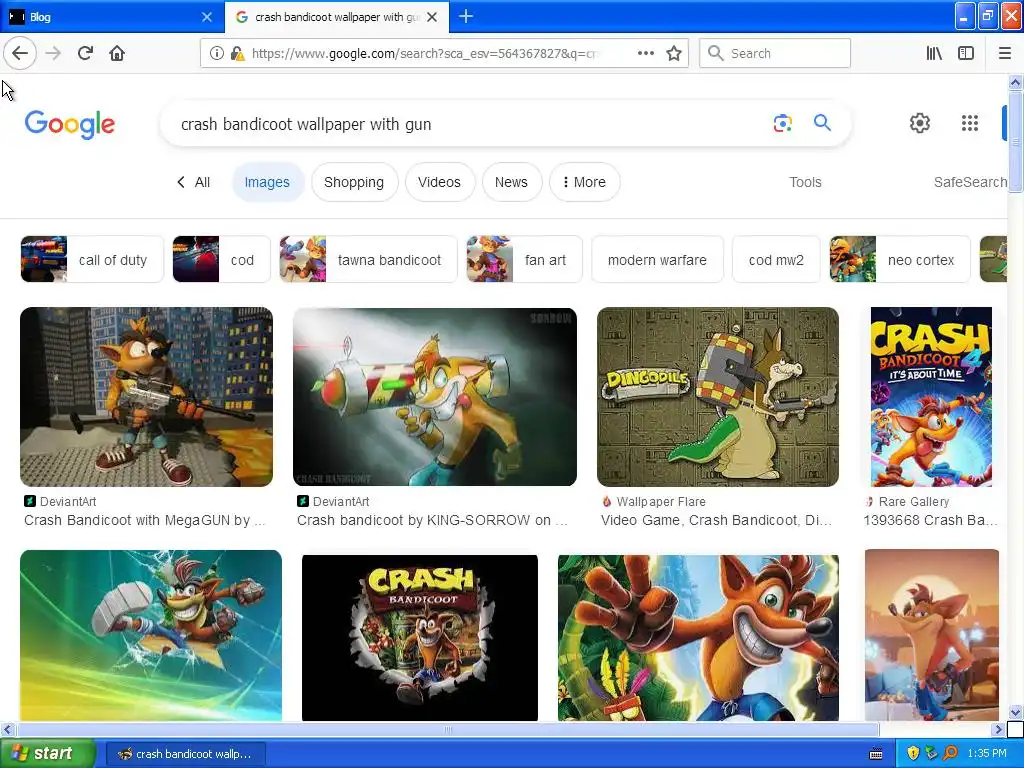Open a new browser tab
The image size is (1024, 768).
[466, 16]
